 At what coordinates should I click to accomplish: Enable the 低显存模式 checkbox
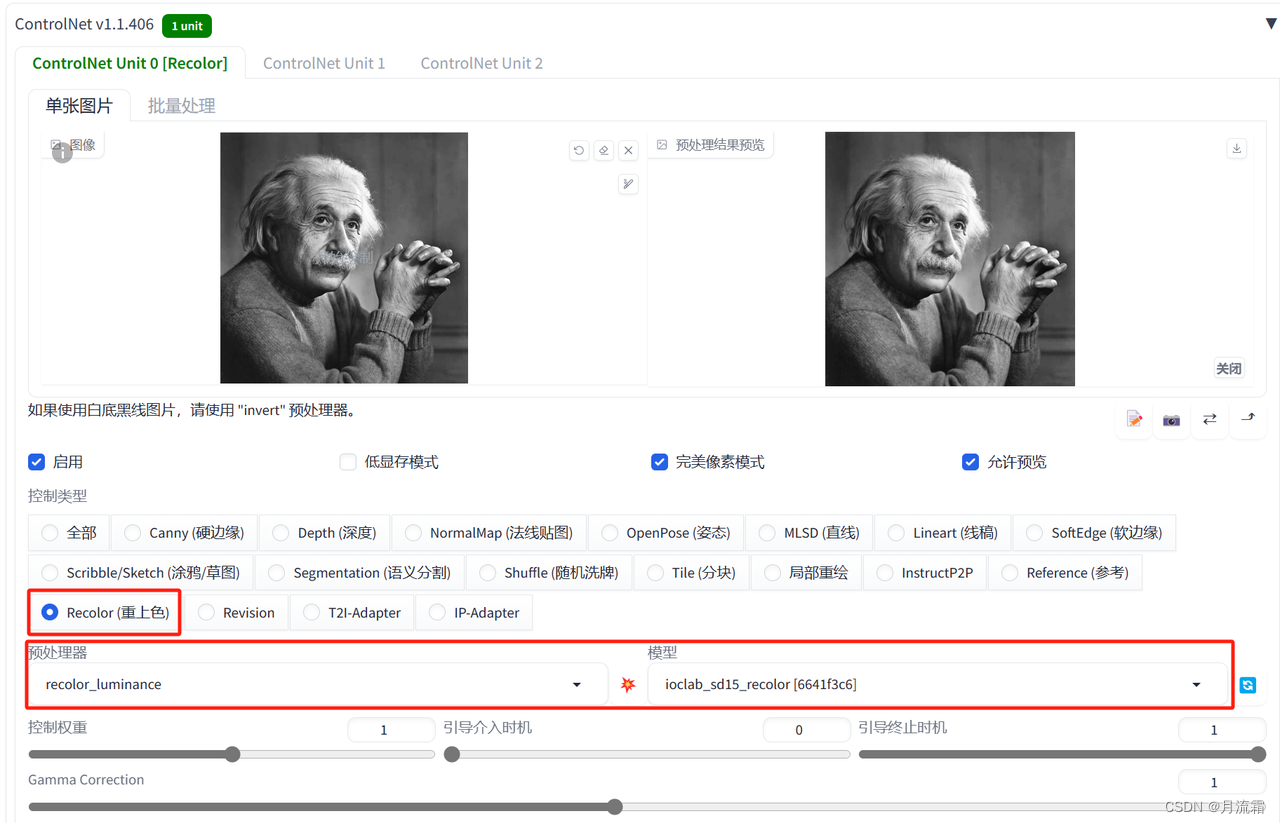pyautogui.click(x=348, y=462)
